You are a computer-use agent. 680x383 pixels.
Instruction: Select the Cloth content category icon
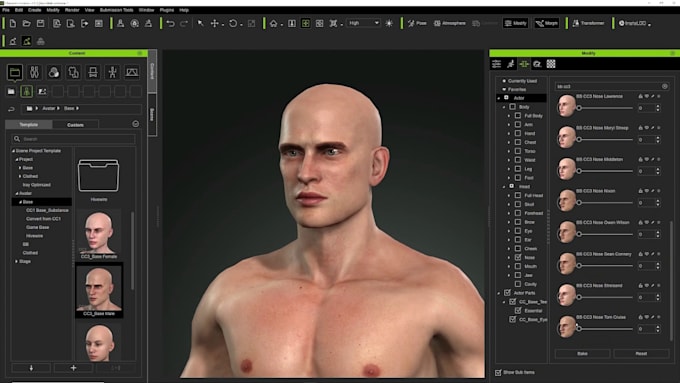pyautogui.click(x=73, y=72)
